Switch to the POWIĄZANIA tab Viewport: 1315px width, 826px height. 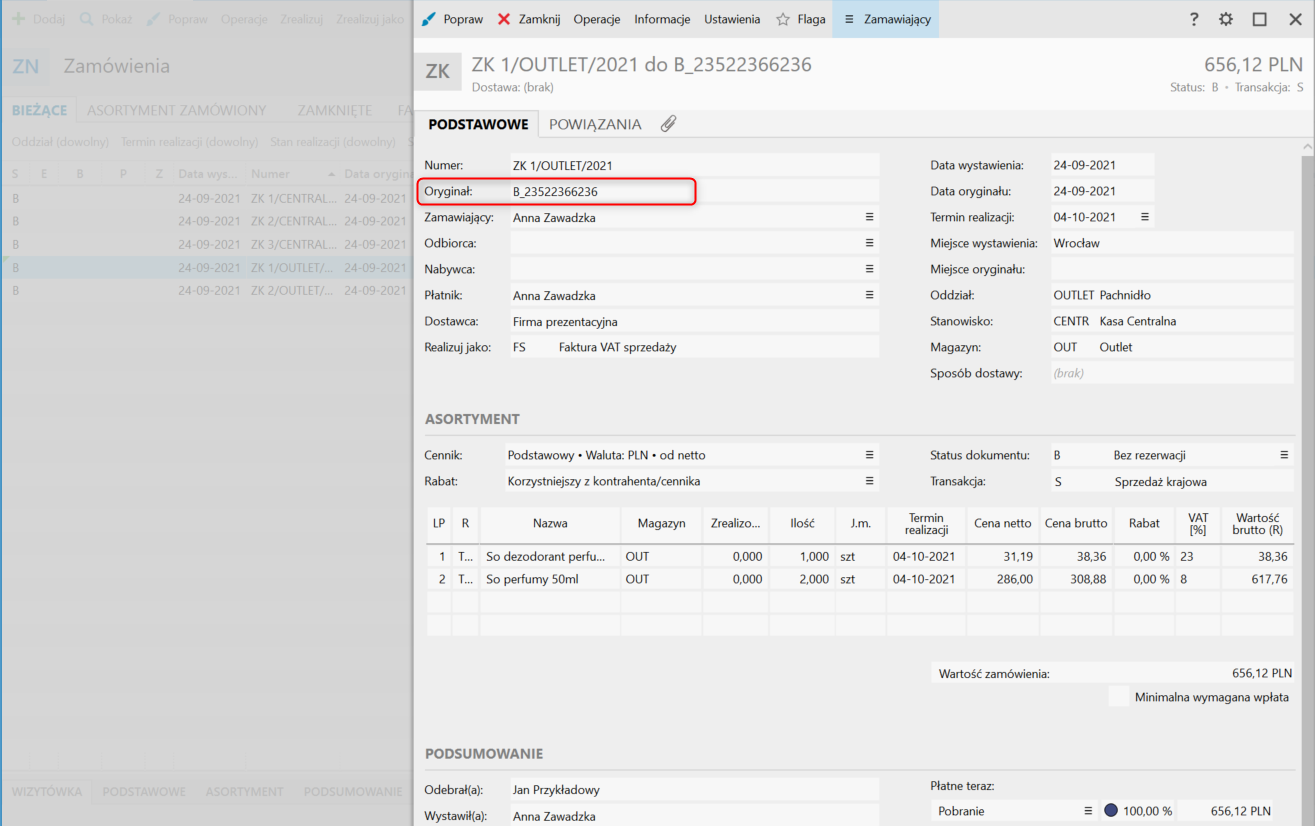tap(595, 124)
